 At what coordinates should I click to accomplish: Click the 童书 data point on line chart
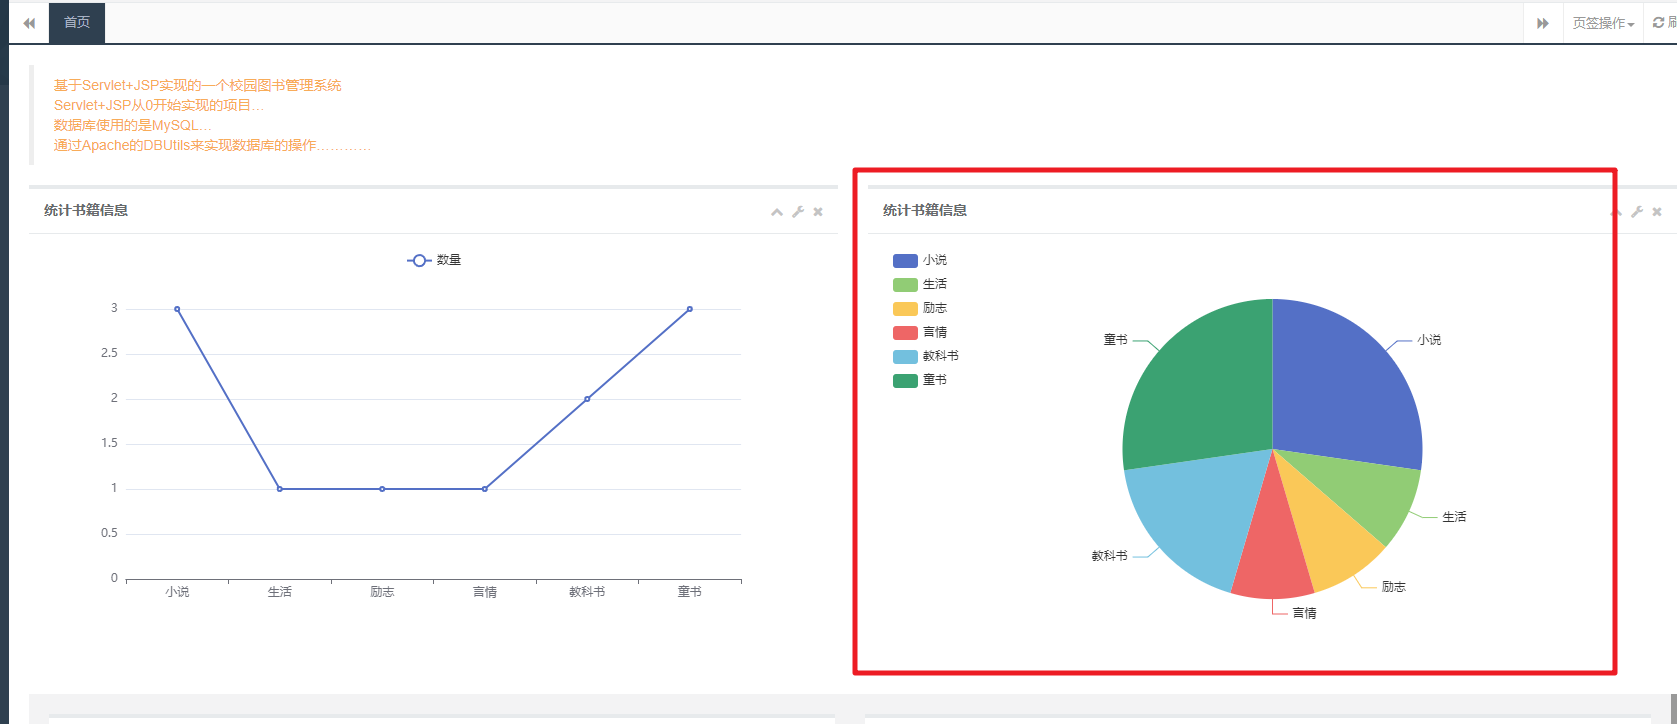pyautogui.click(x=690, y=309)
